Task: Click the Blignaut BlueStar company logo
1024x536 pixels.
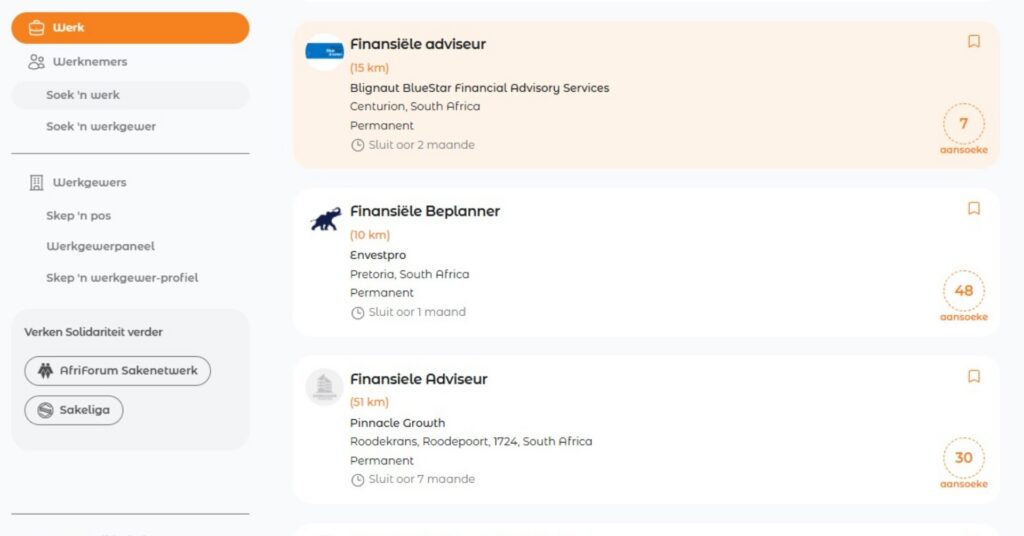Action: coord(325,52)
